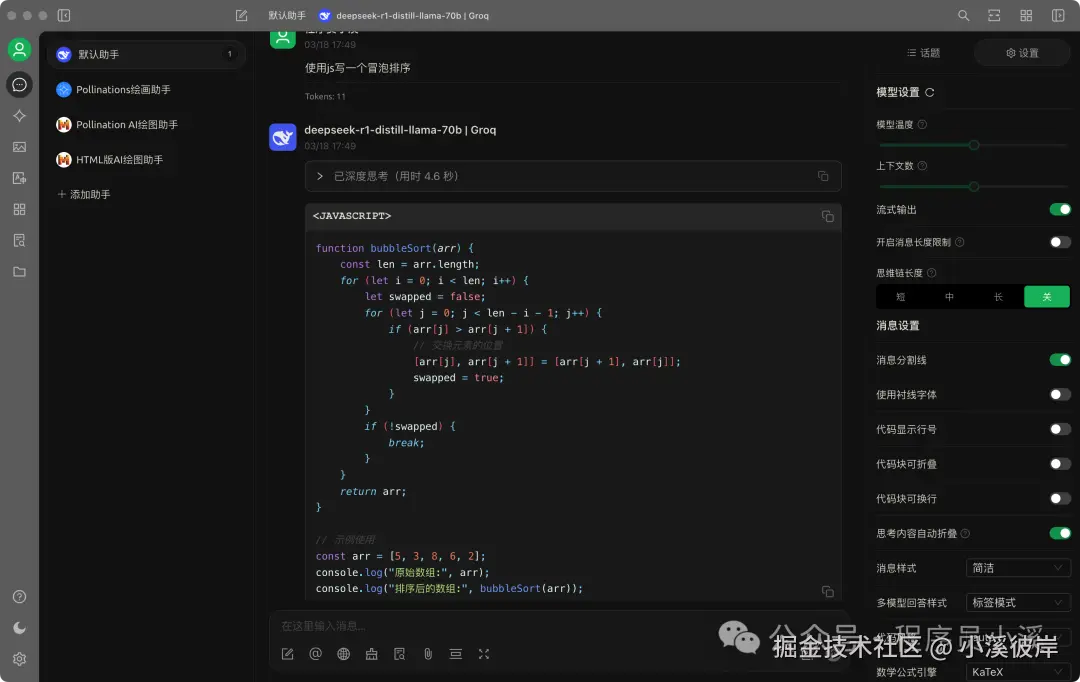Set thinking chain length to 中
Image resolution: width=1080 pixels, height=682 pixels.
click(x=949, y=297)
